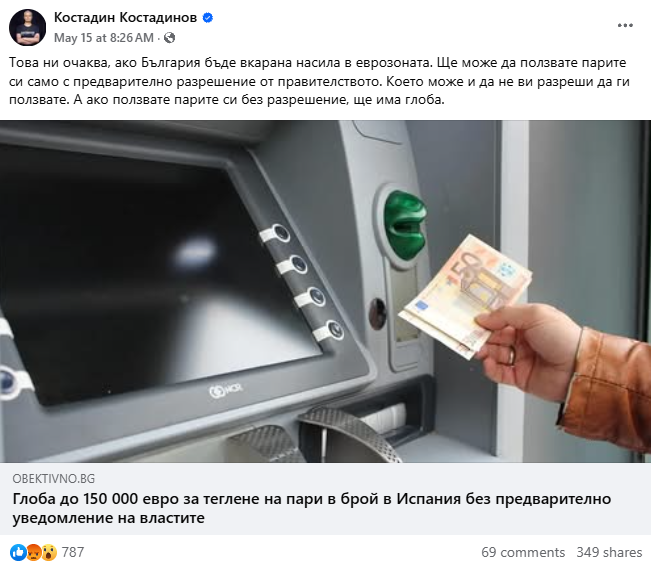Open the 787 reactions count

[x=73, y=552]
